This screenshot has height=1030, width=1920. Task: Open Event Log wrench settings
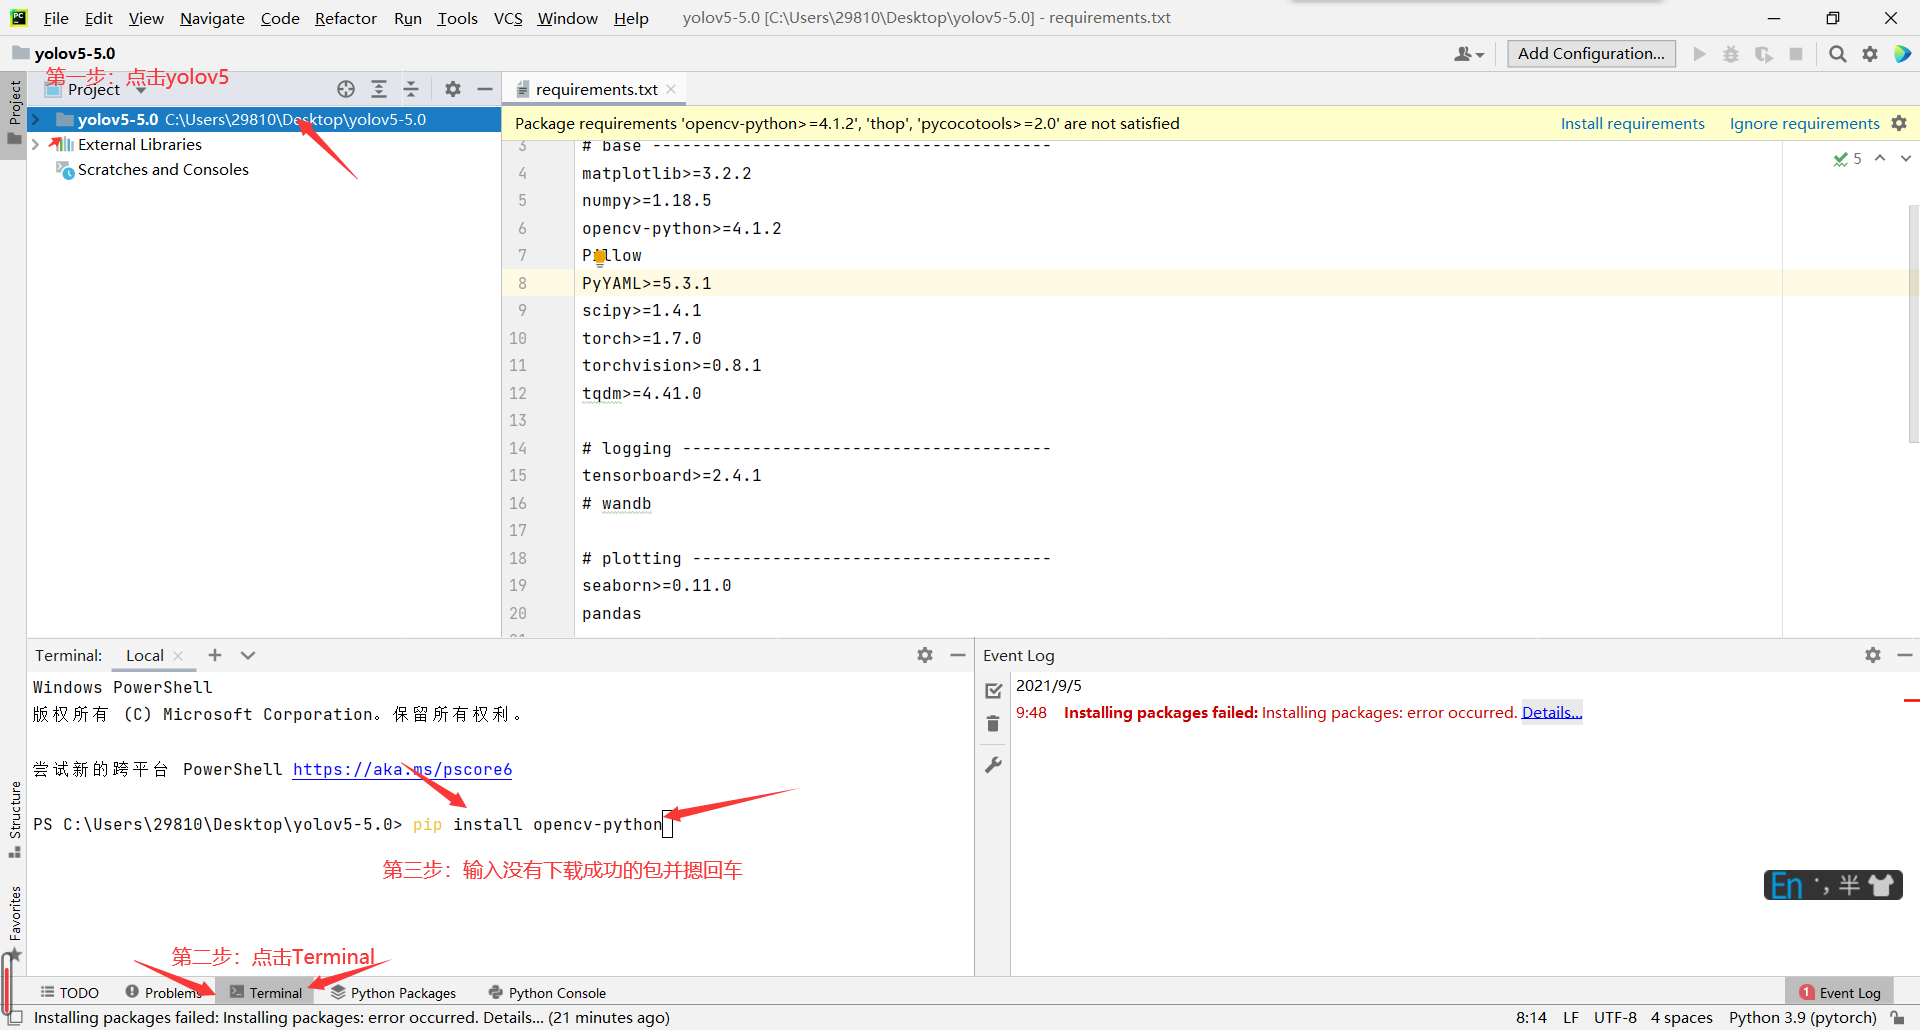click(x=993, y=765)
